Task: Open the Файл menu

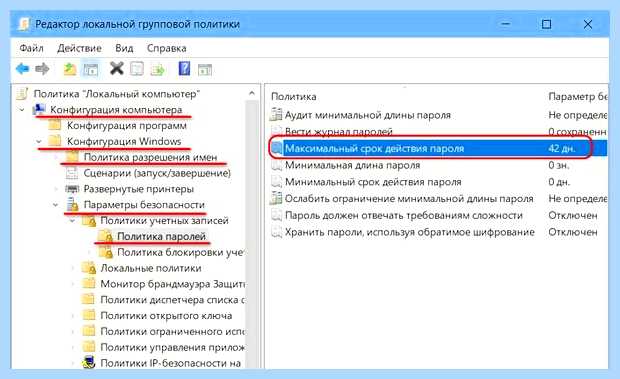Action: tap(32, 48)
